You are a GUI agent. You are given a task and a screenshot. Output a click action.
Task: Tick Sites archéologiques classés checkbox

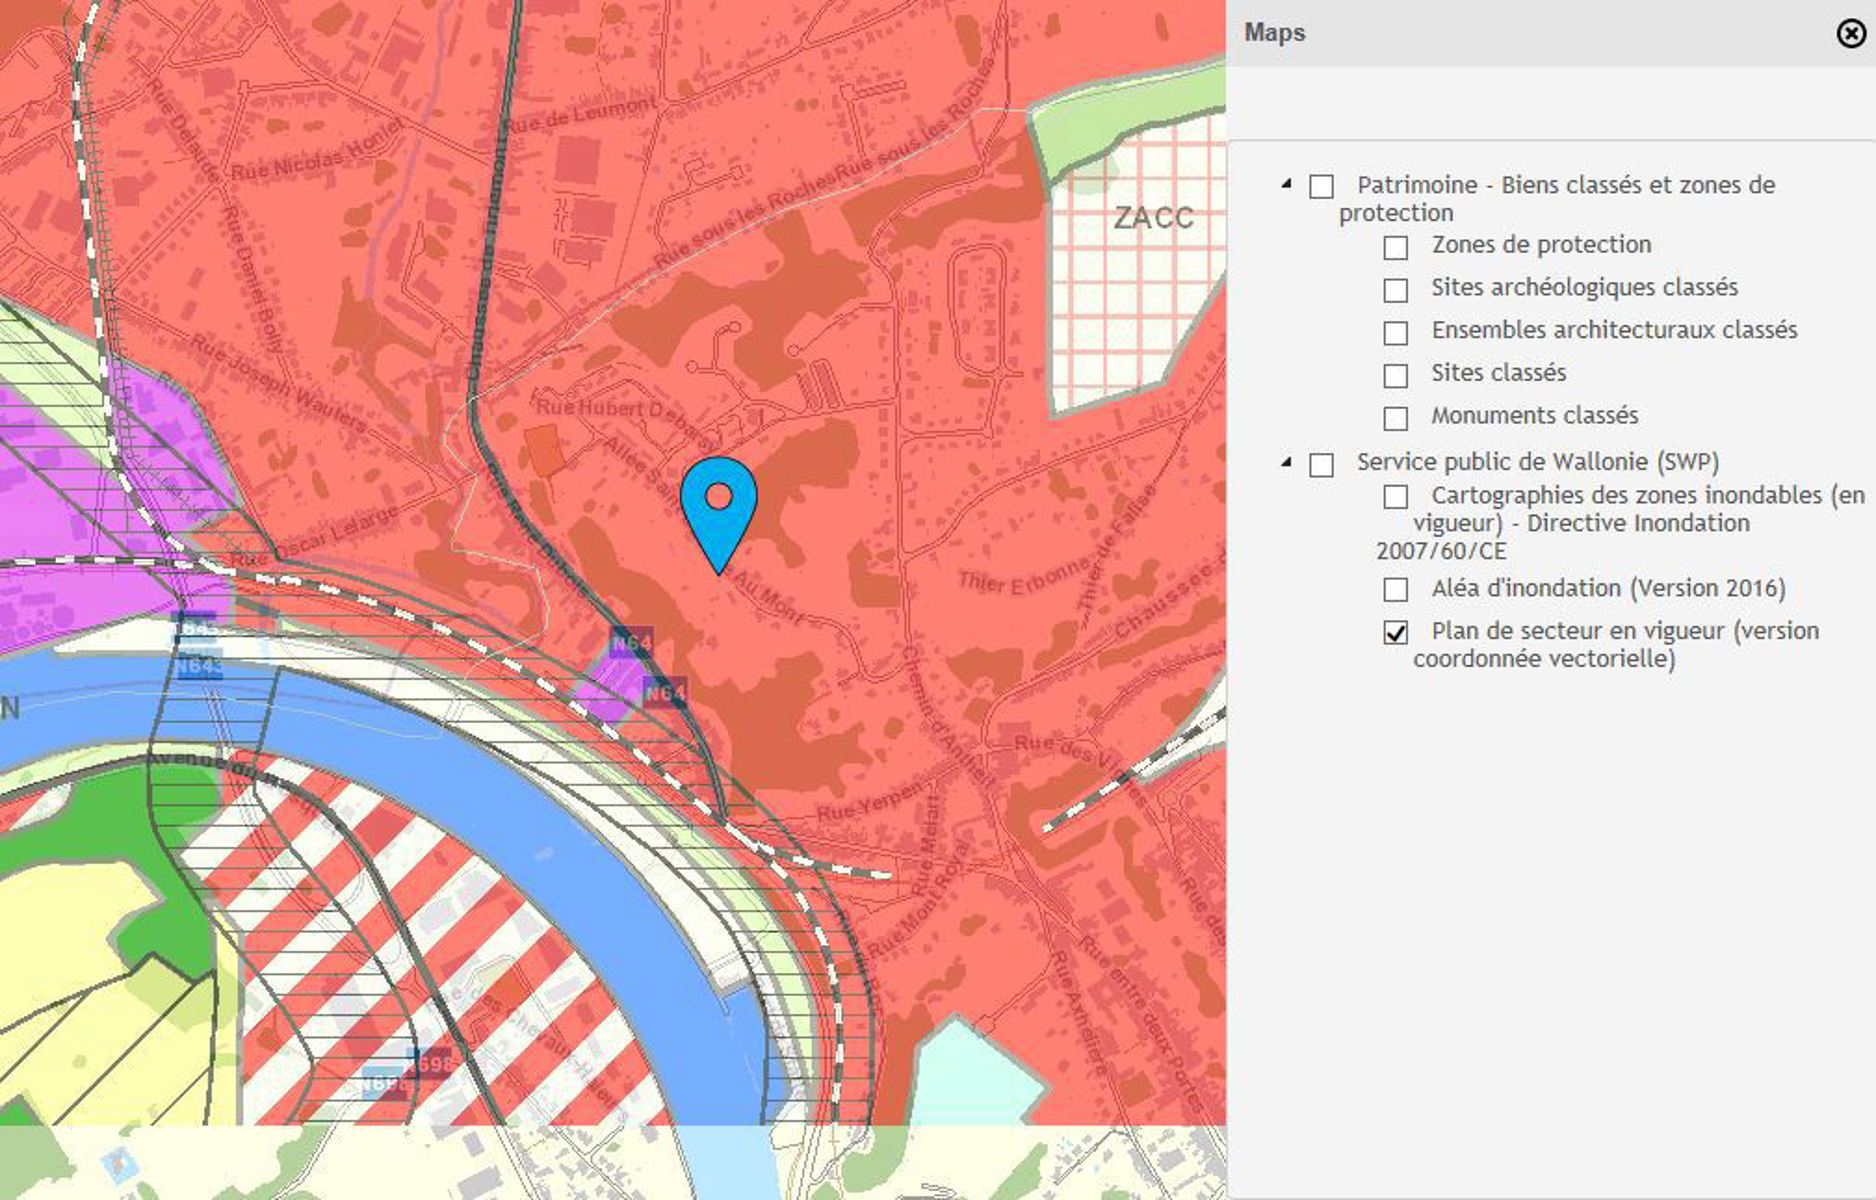(x=1395, y=290)
